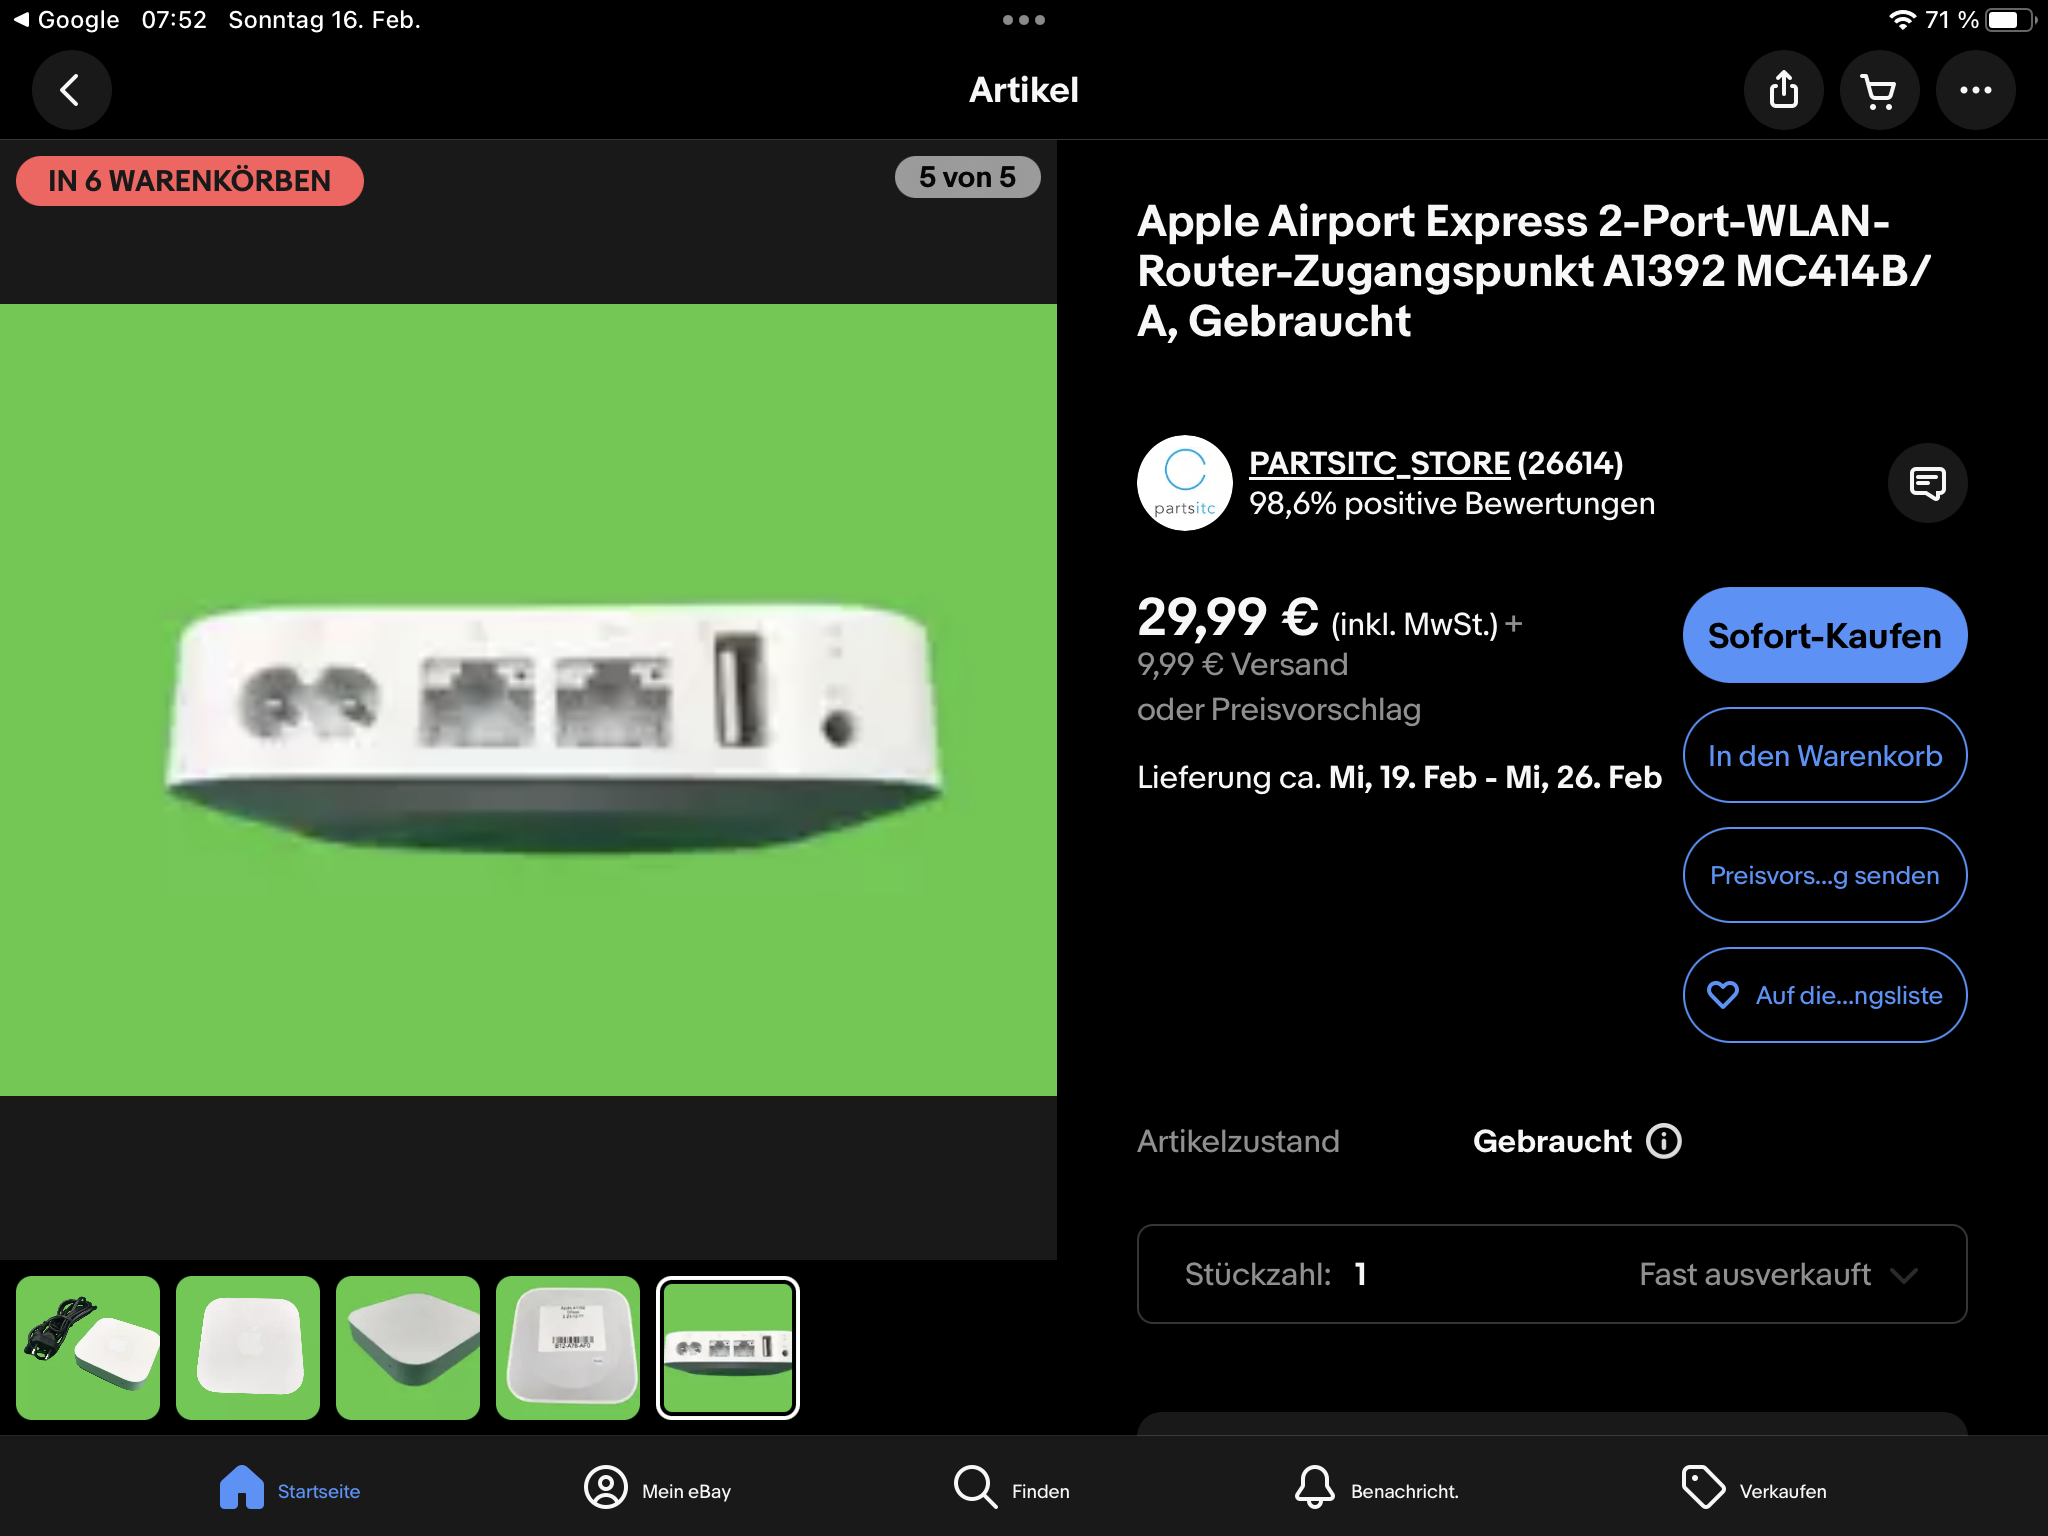The height and width of the screenshot is (1536, 2048).
Task: Tap the message seller chat icon
Action: coord(1927,483)
